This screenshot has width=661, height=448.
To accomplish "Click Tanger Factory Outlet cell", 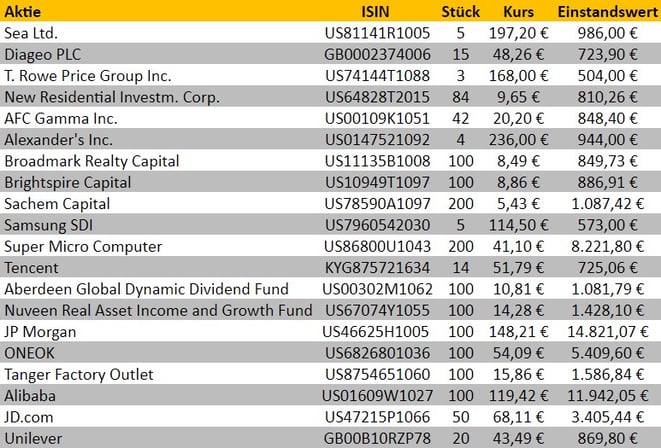I will click(x=80, y=374).
